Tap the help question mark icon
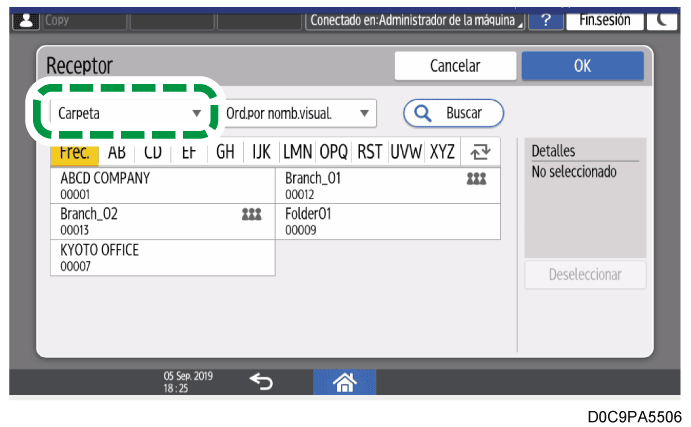 pyautogui.click(x=545, y=19)
